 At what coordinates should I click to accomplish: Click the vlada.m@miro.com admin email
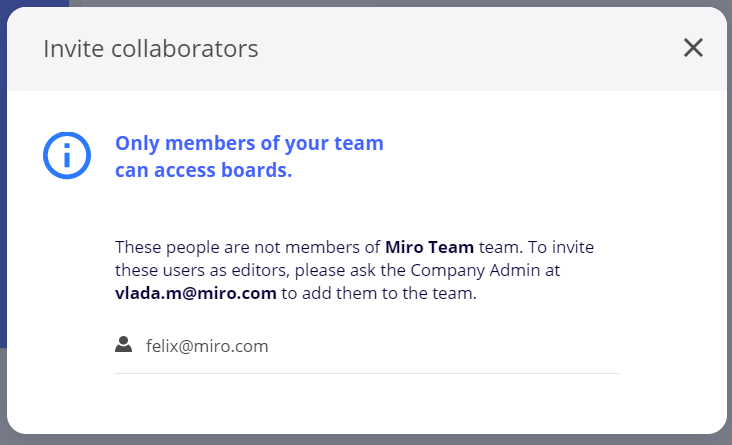click(x=195, y=293)
